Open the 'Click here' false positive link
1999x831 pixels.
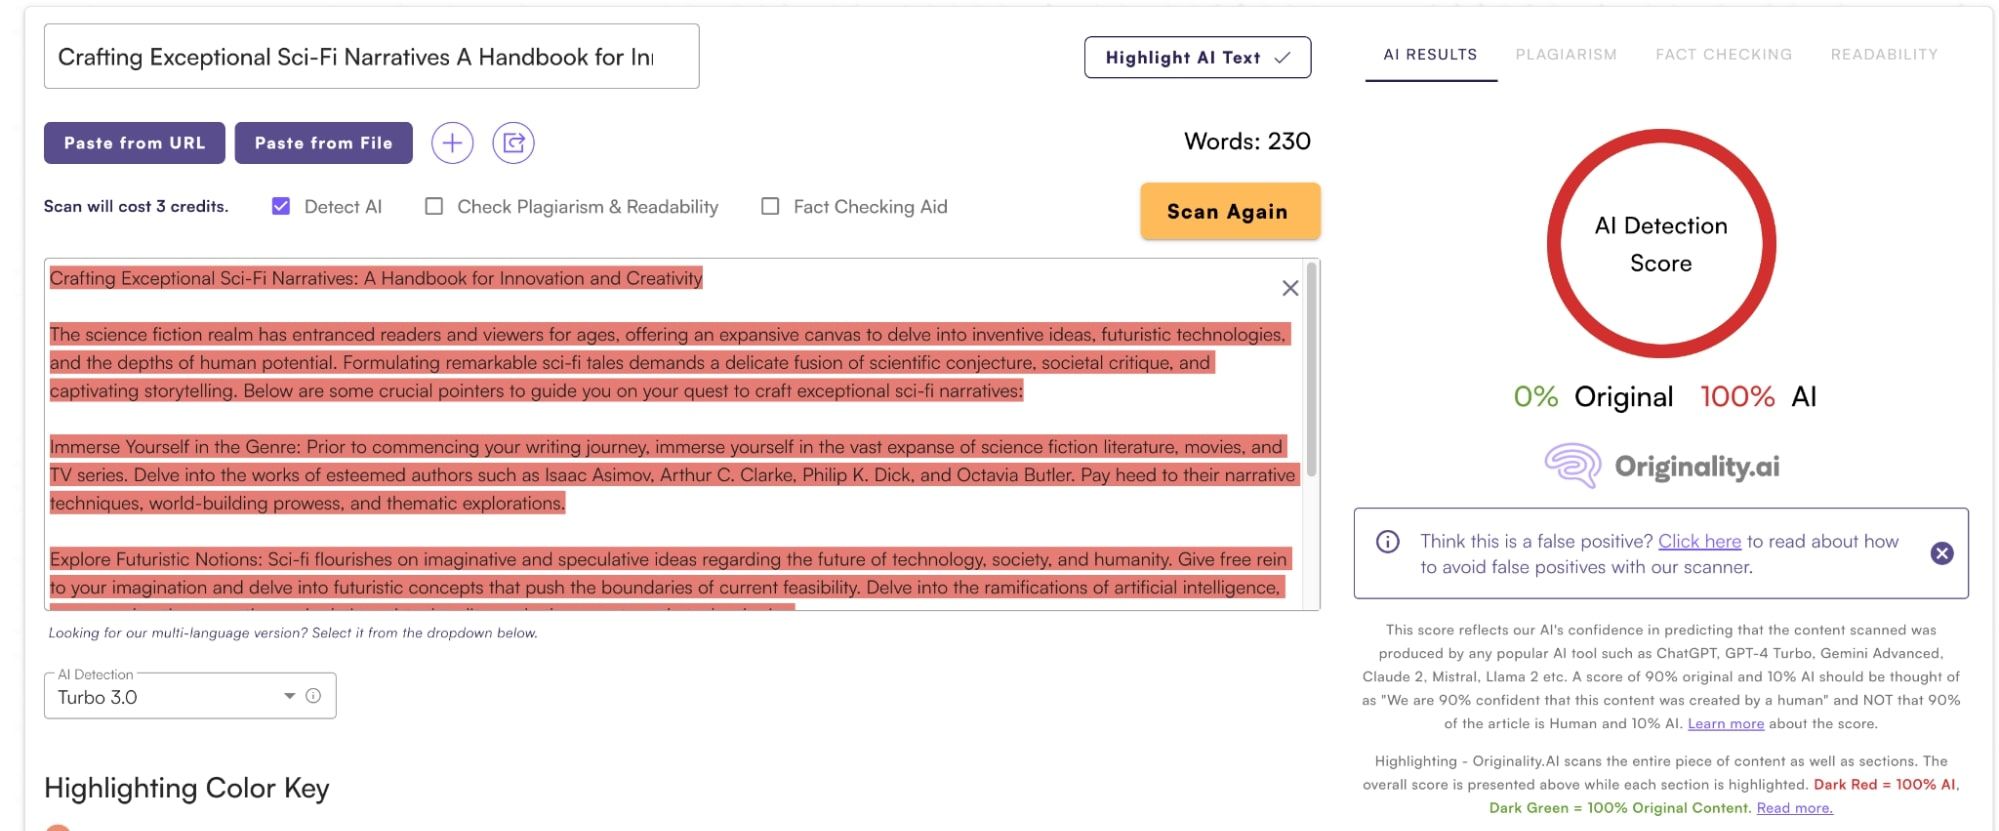point(1699,541)
